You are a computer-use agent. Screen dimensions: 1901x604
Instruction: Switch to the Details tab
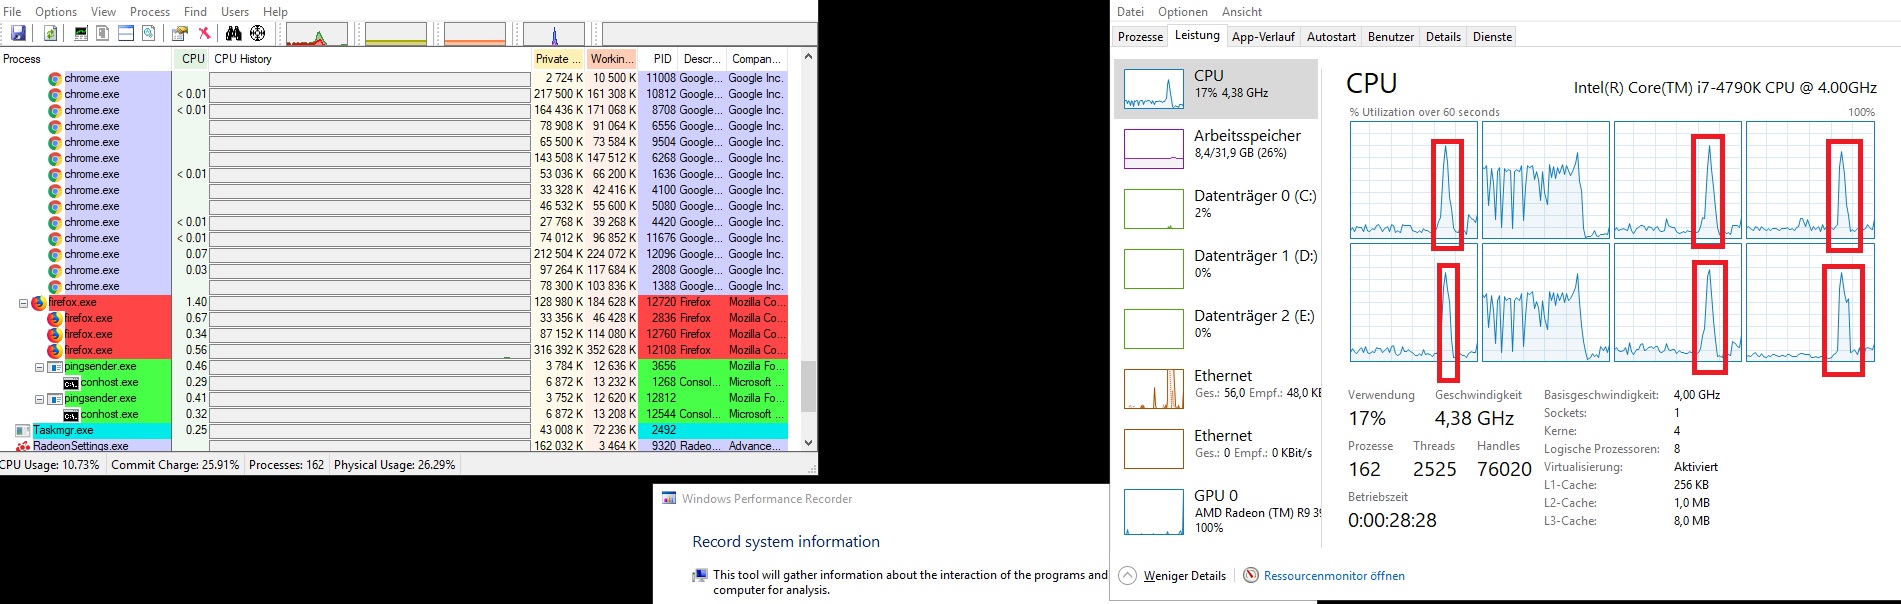tap(1443, 37)
